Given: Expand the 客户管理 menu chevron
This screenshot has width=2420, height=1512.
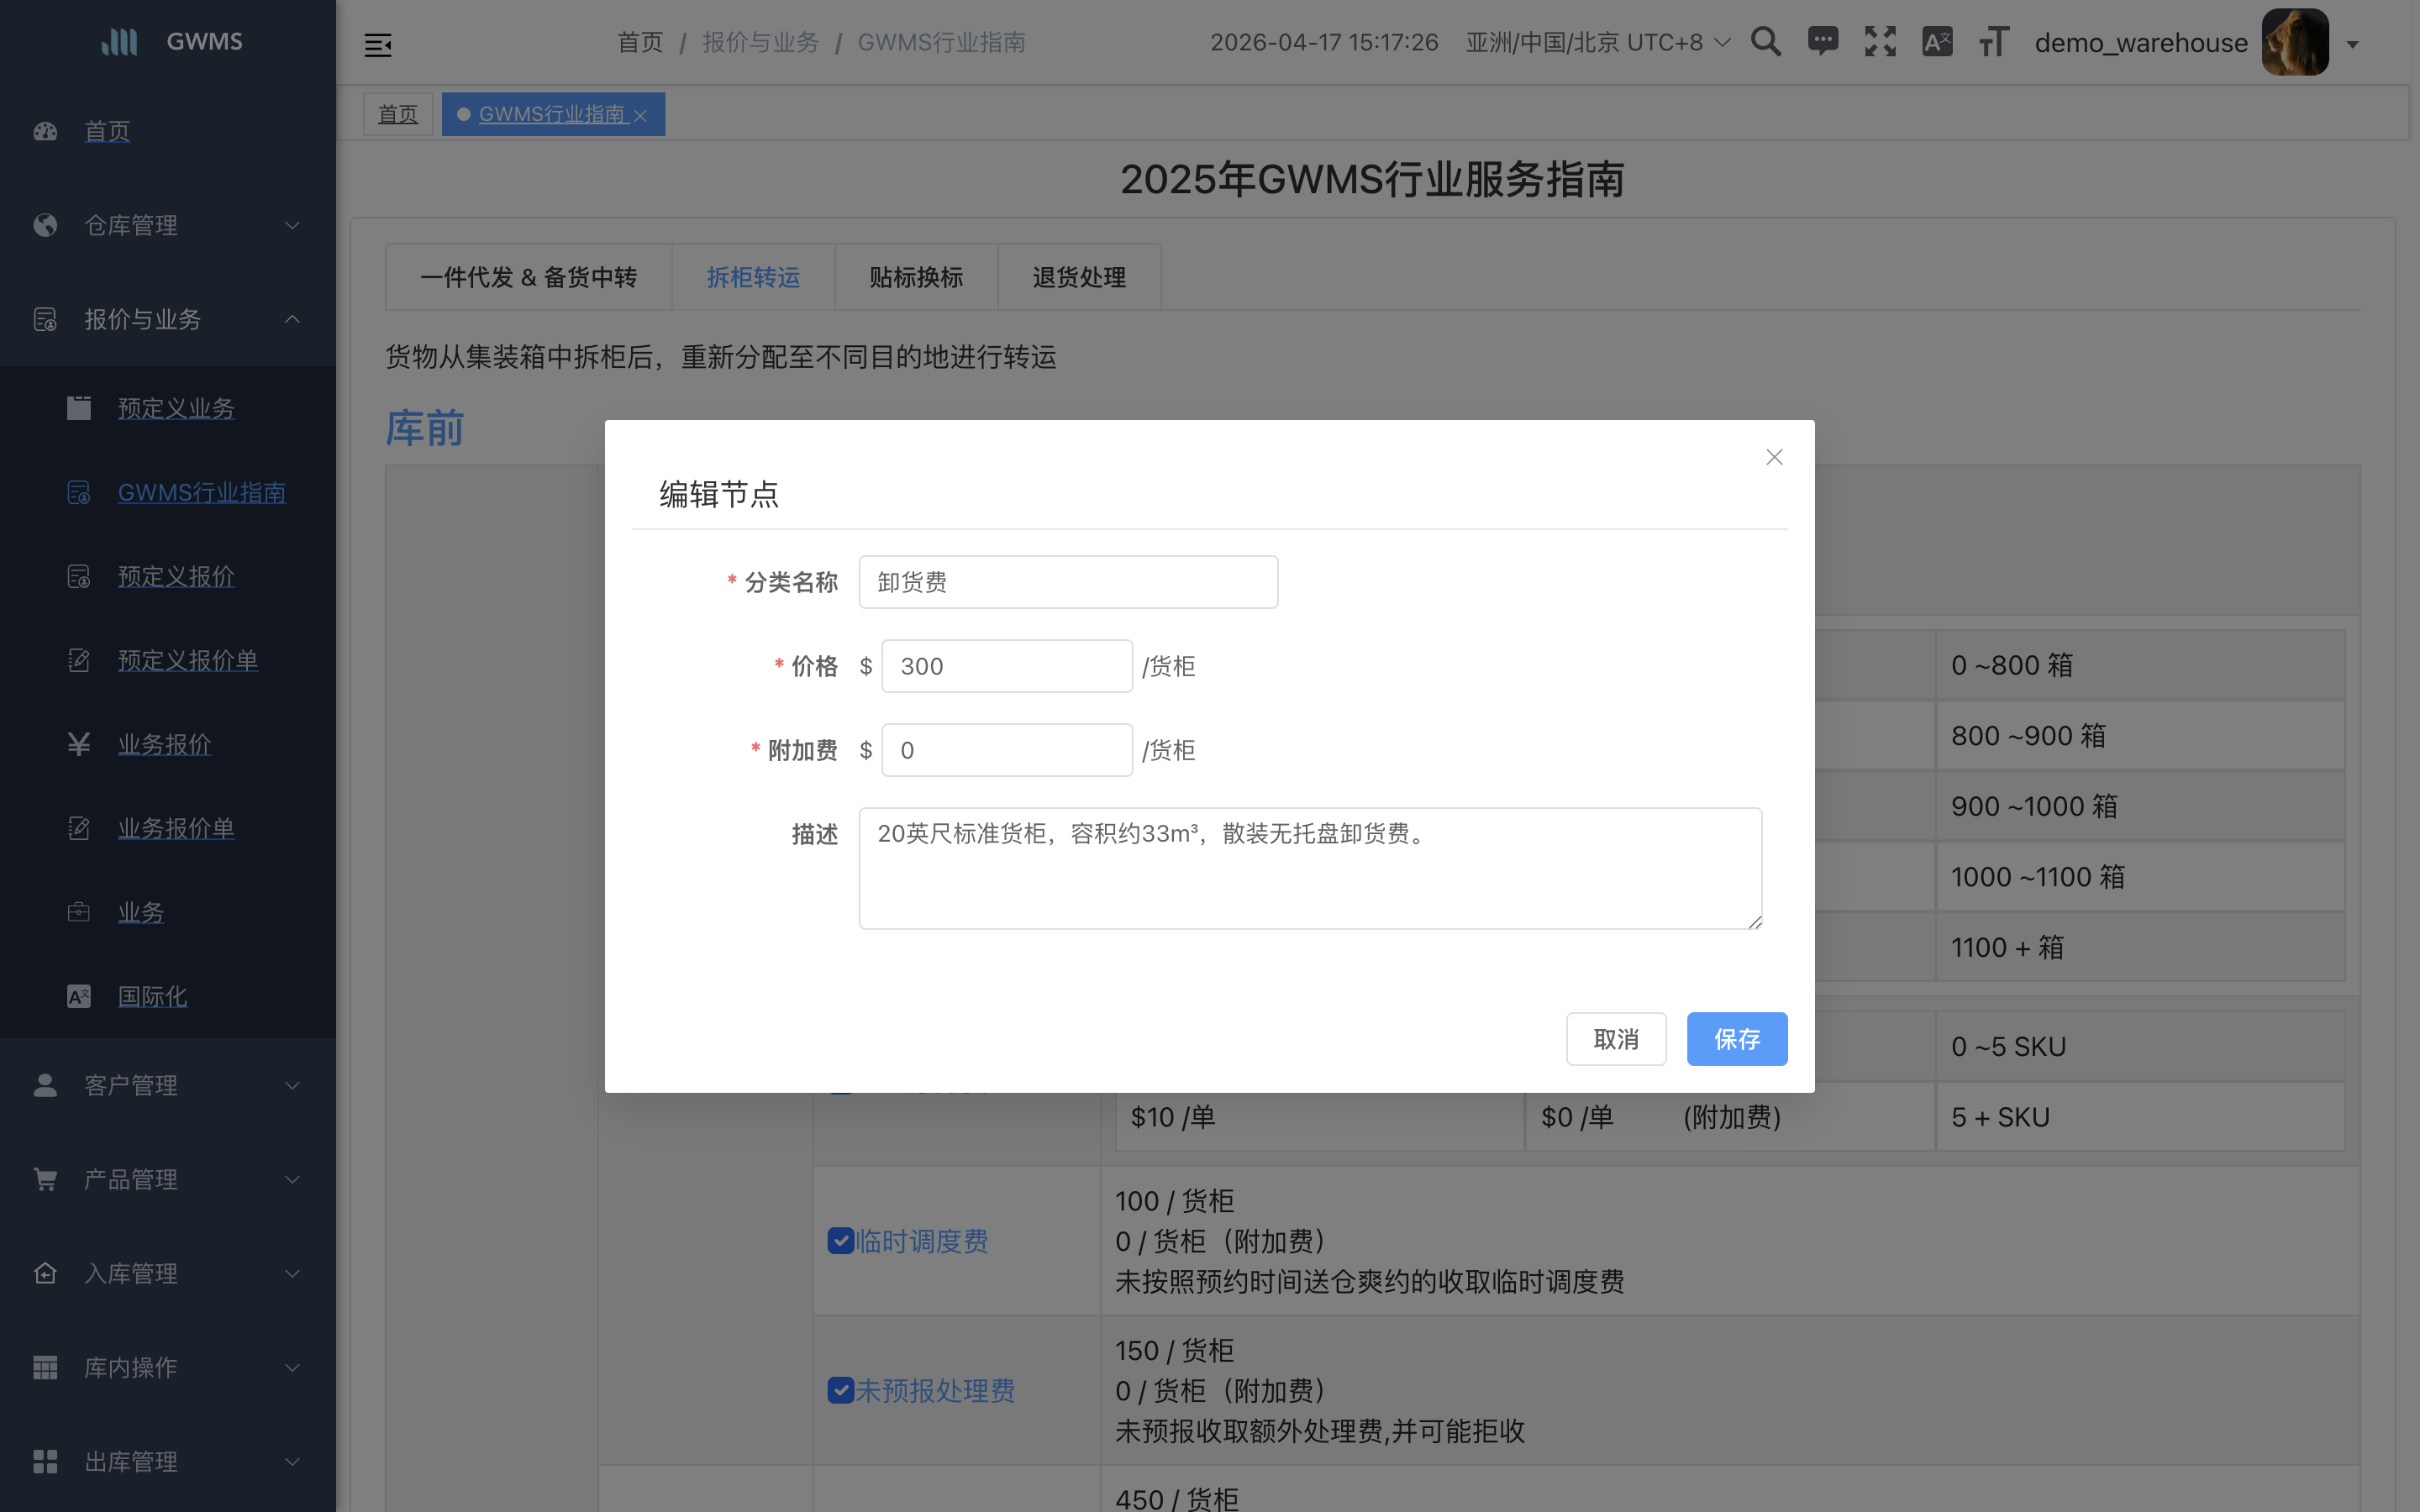Looking at the screenshot, I should [x=292, y=1085].
